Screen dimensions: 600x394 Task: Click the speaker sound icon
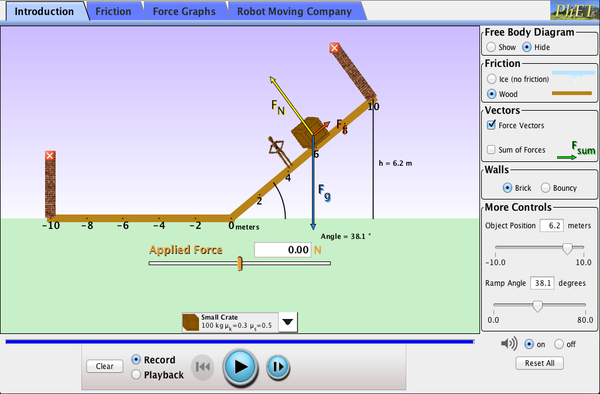tap(509, 344)
